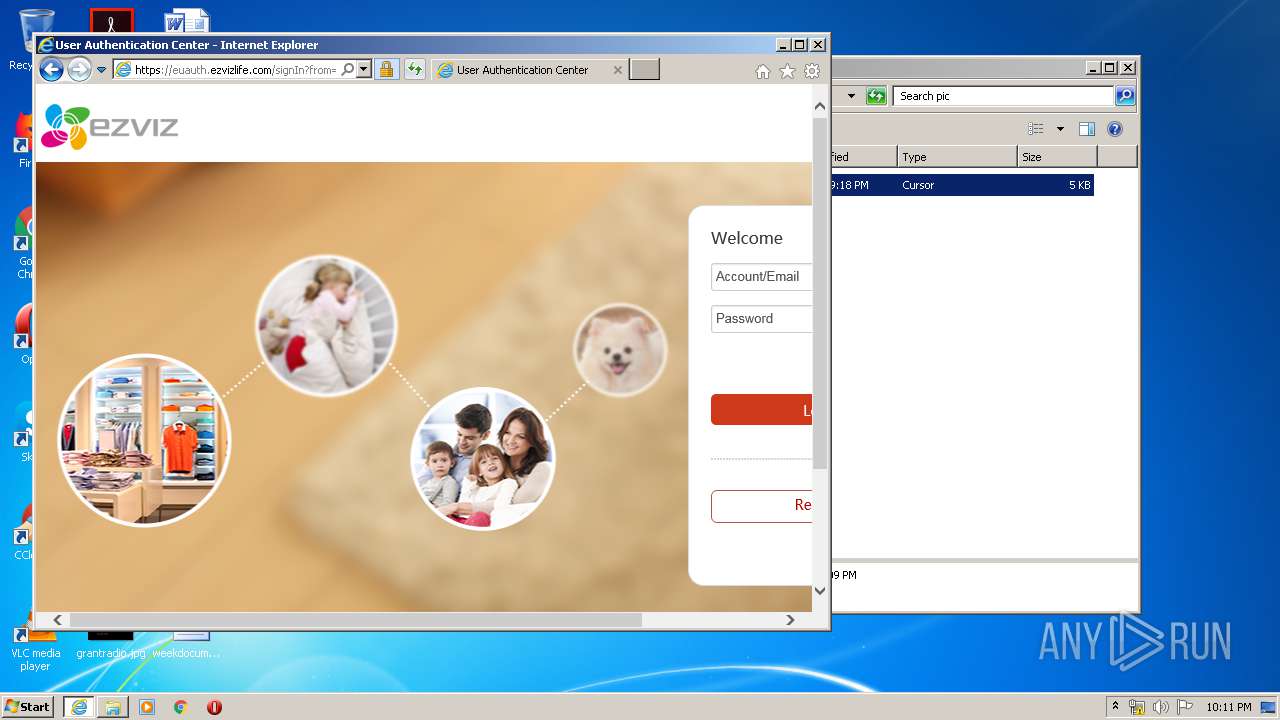Click the network tray icon
The width and height of the screenshot is (1280, 720).
click(x=1137, y=707)
